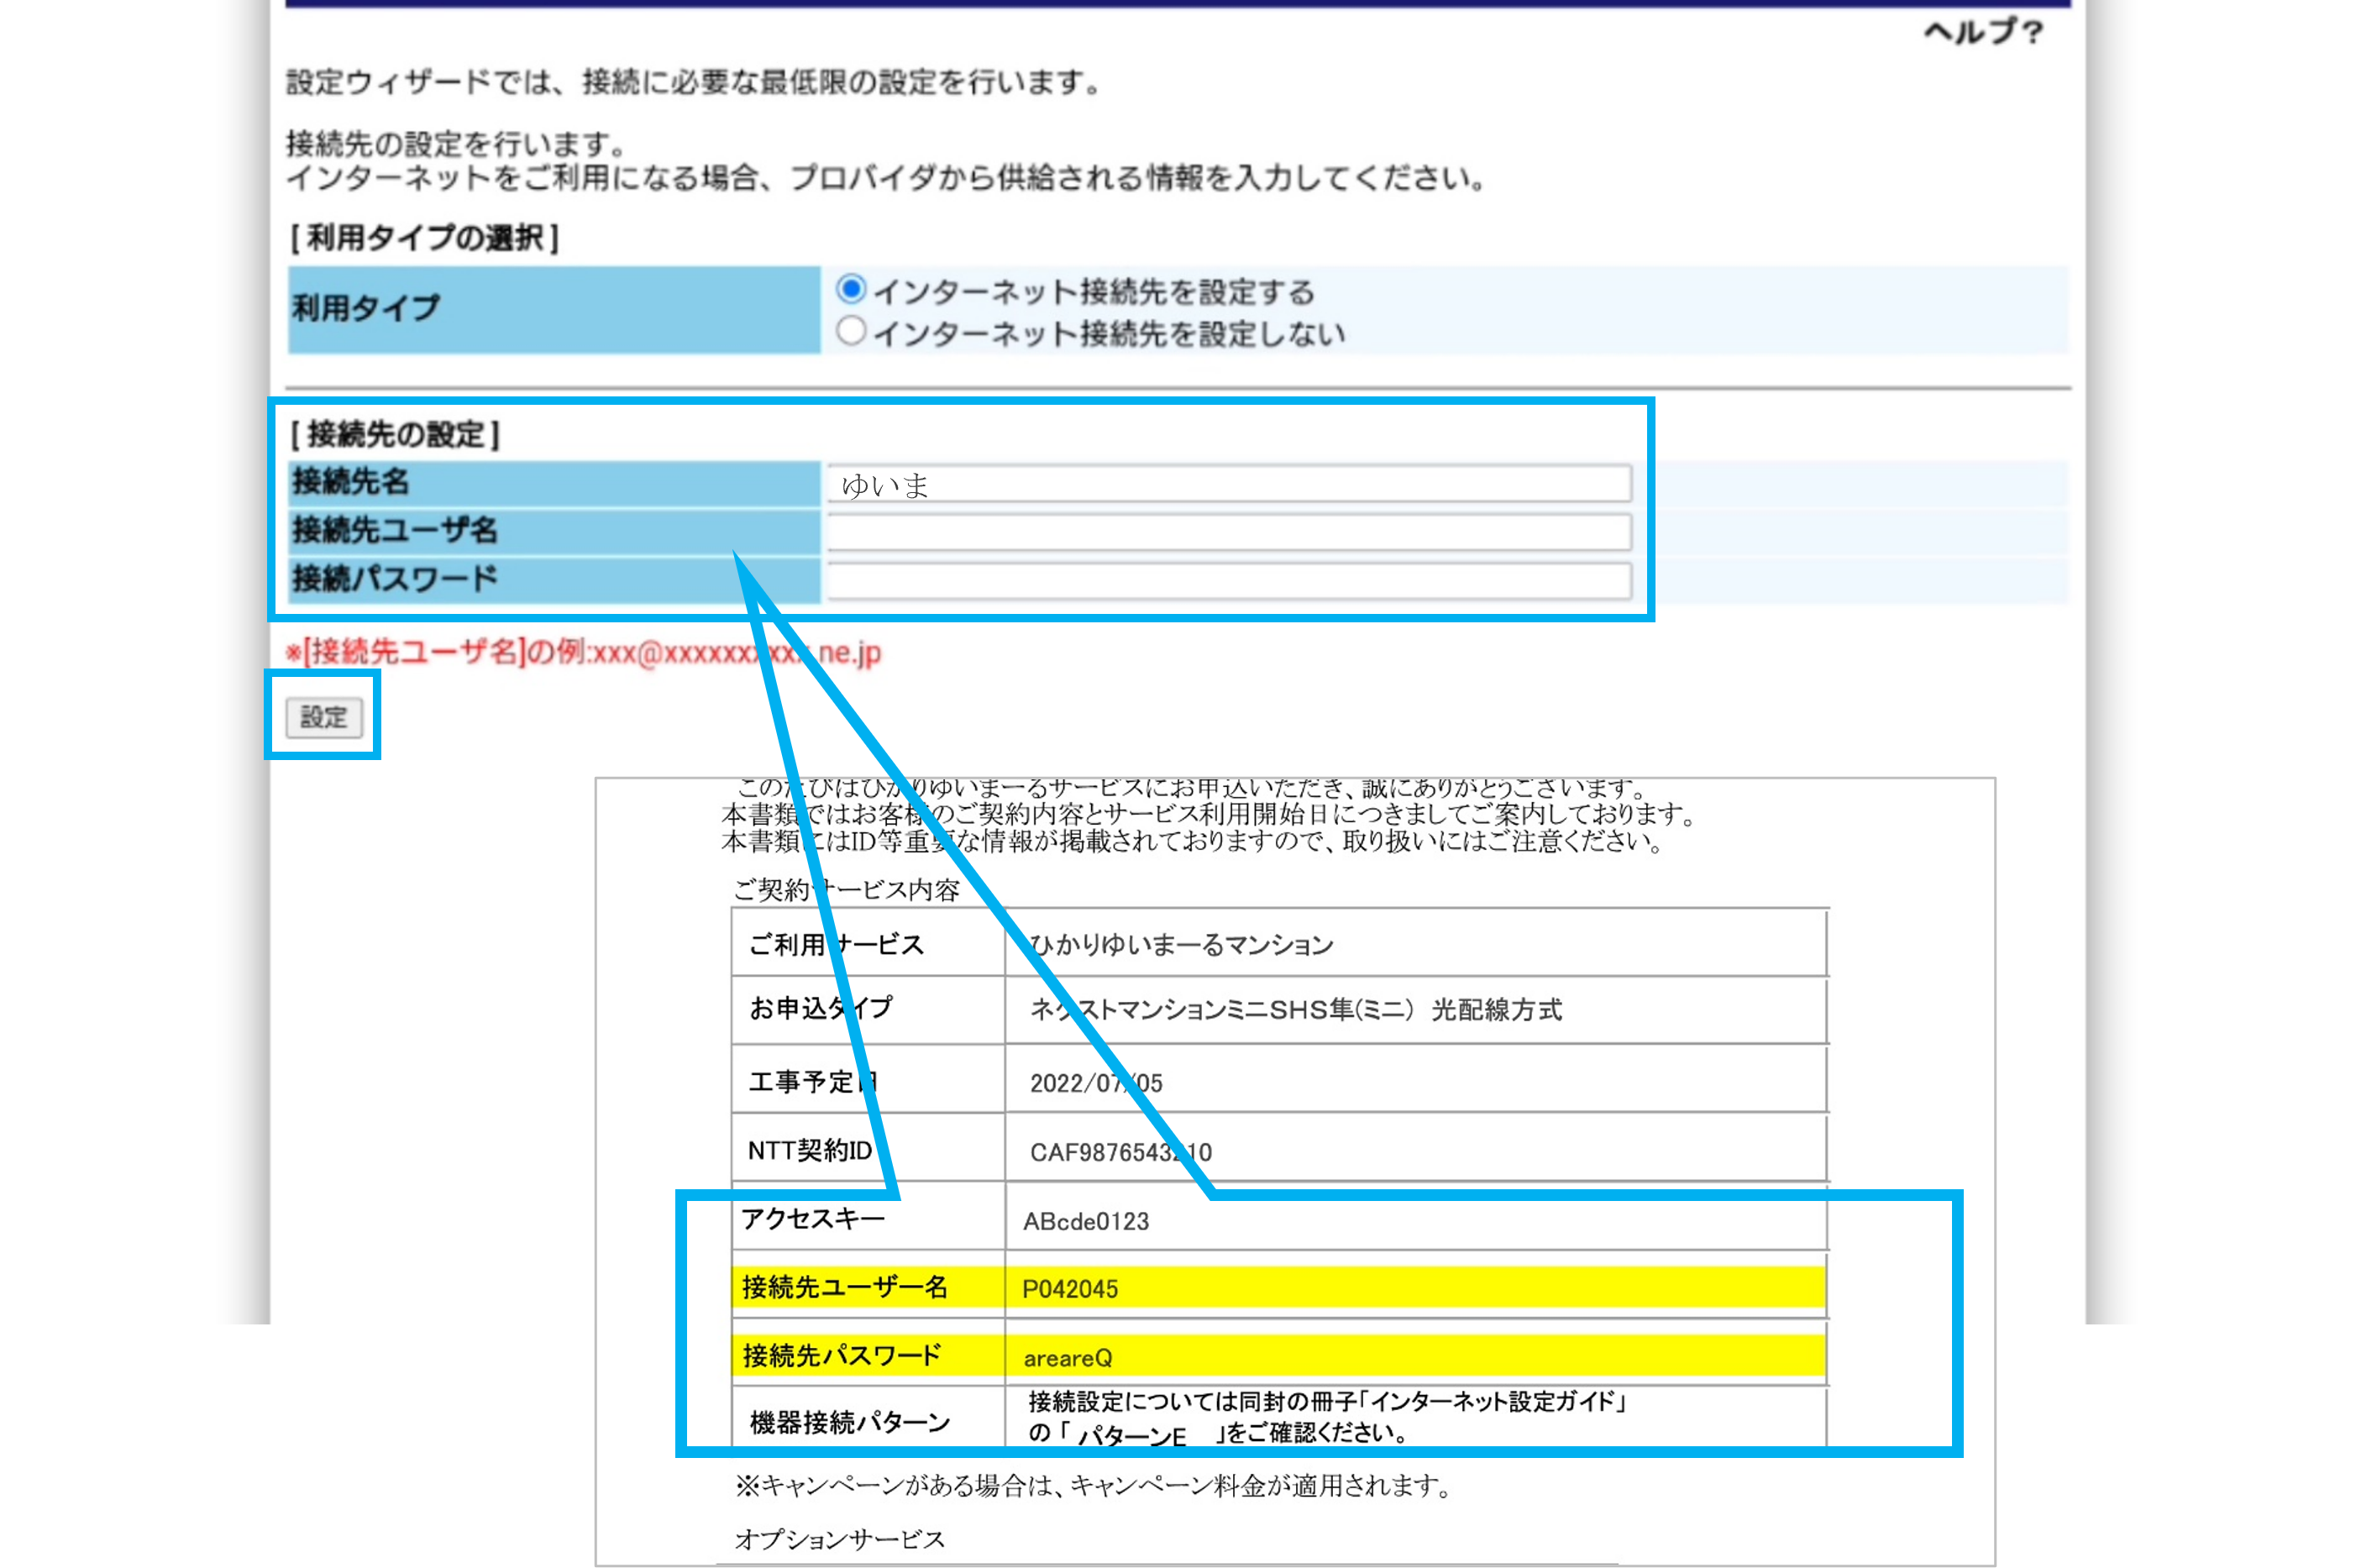
Task: Click the [利用タイプの選択] section heading
Action: click(x=424, y=238)
